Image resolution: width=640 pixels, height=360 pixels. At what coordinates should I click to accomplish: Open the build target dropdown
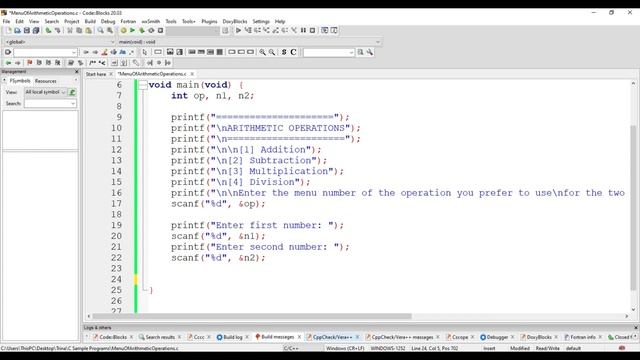(x=193, y=31)
